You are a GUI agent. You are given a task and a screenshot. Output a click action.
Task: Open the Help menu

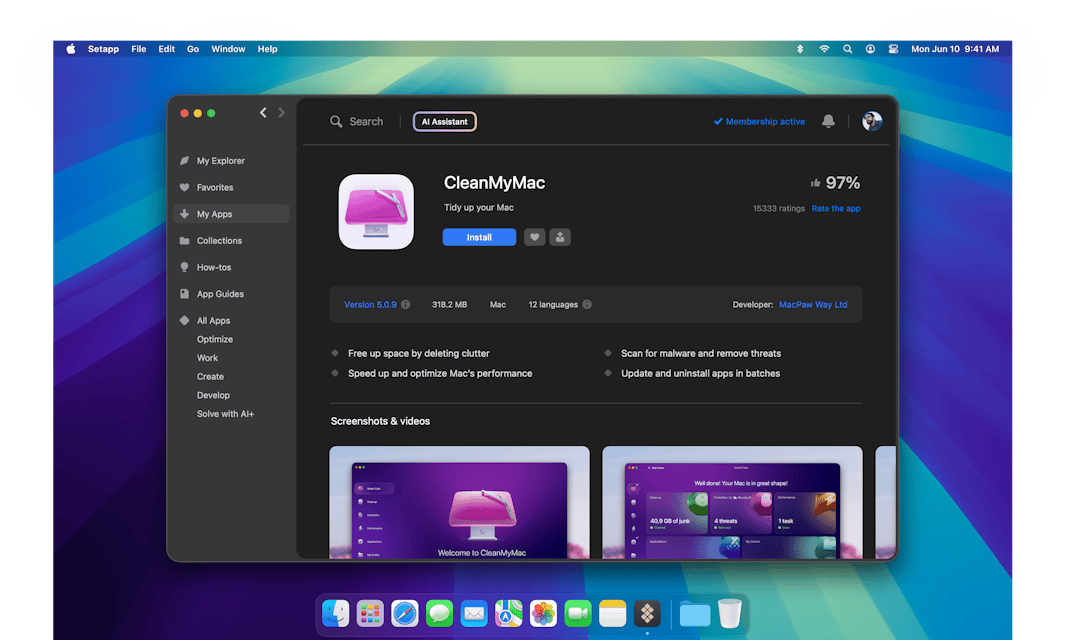tap(268, 49)
